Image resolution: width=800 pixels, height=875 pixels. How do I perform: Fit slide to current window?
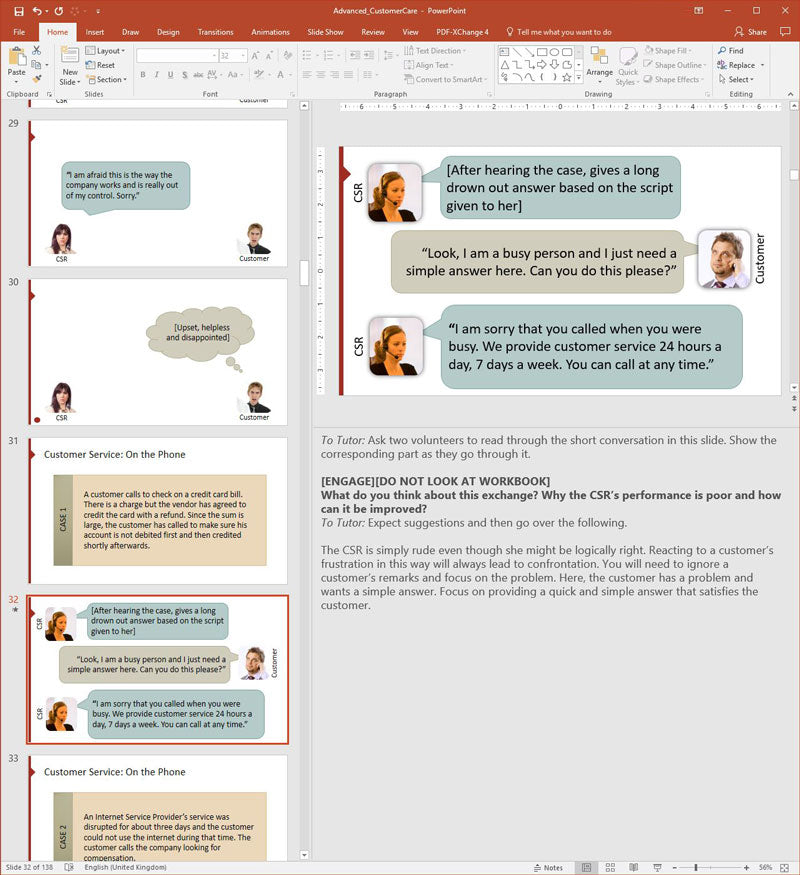coord(784,867)
